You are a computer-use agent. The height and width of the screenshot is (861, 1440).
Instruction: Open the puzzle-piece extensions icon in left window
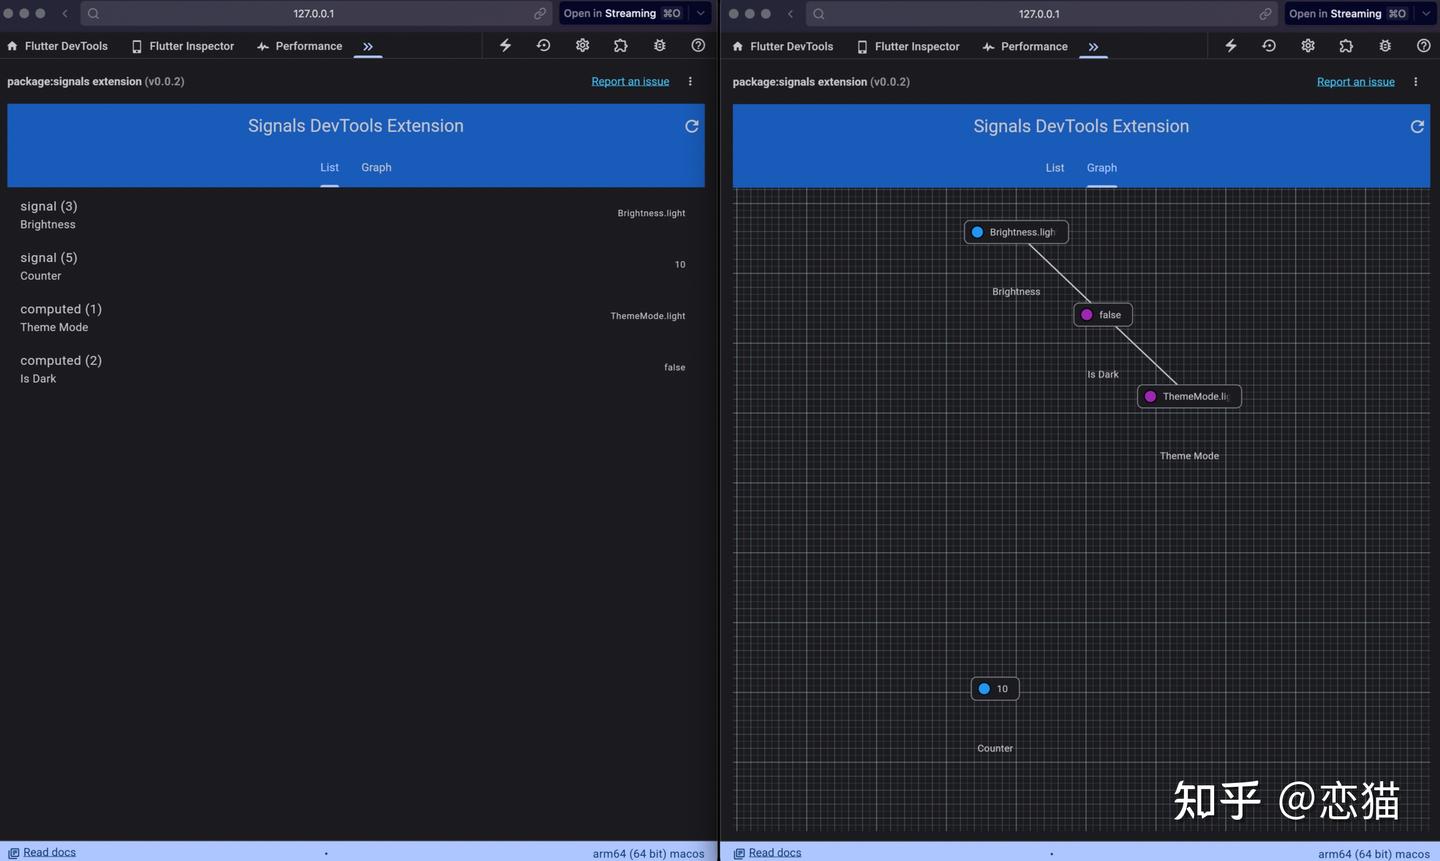pyautogui.click(x=620, y=46)
